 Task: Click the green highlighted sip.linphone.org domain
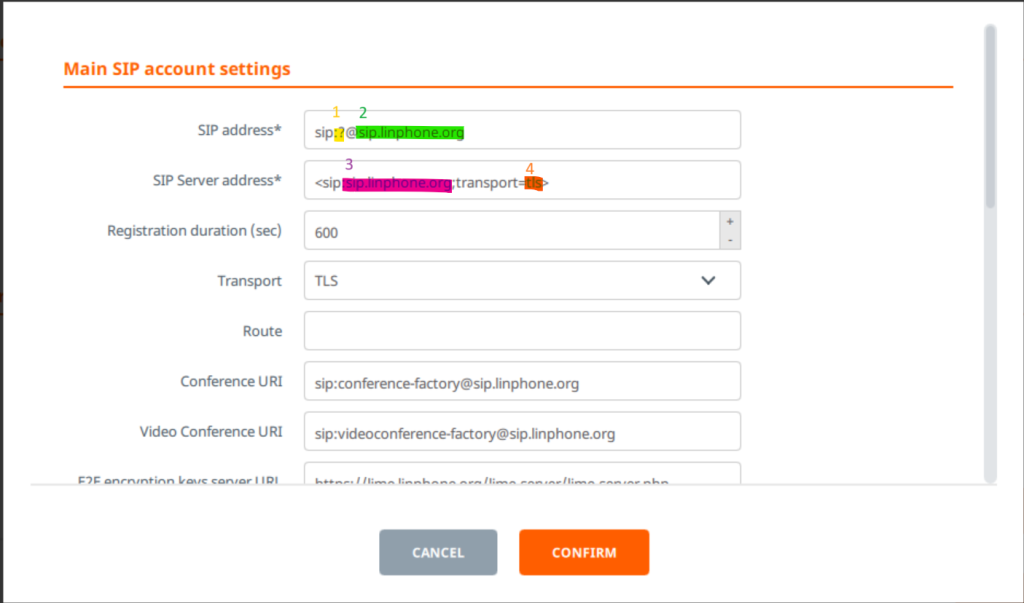click(x=411, y=132)
